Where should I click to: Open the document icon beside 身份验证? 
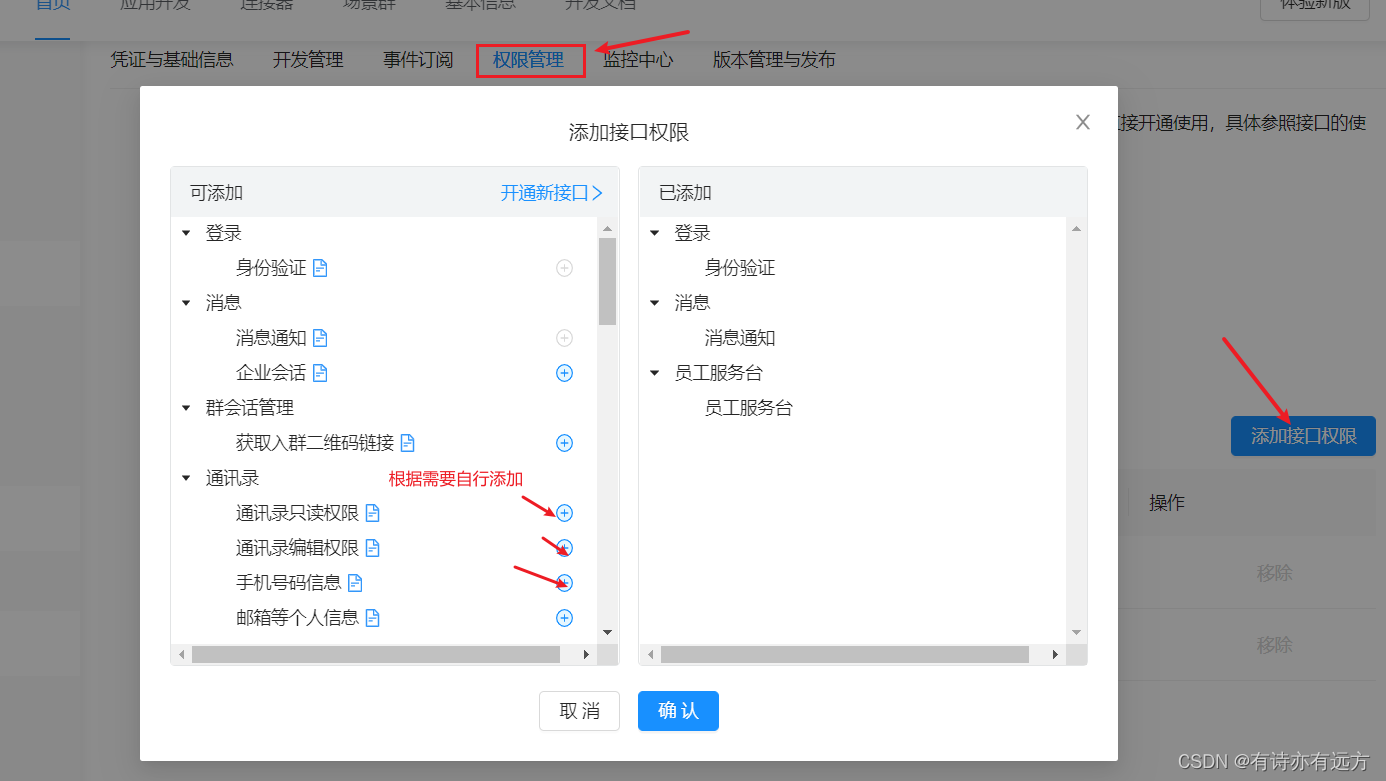pyautogui.click(x=320, y=268)
